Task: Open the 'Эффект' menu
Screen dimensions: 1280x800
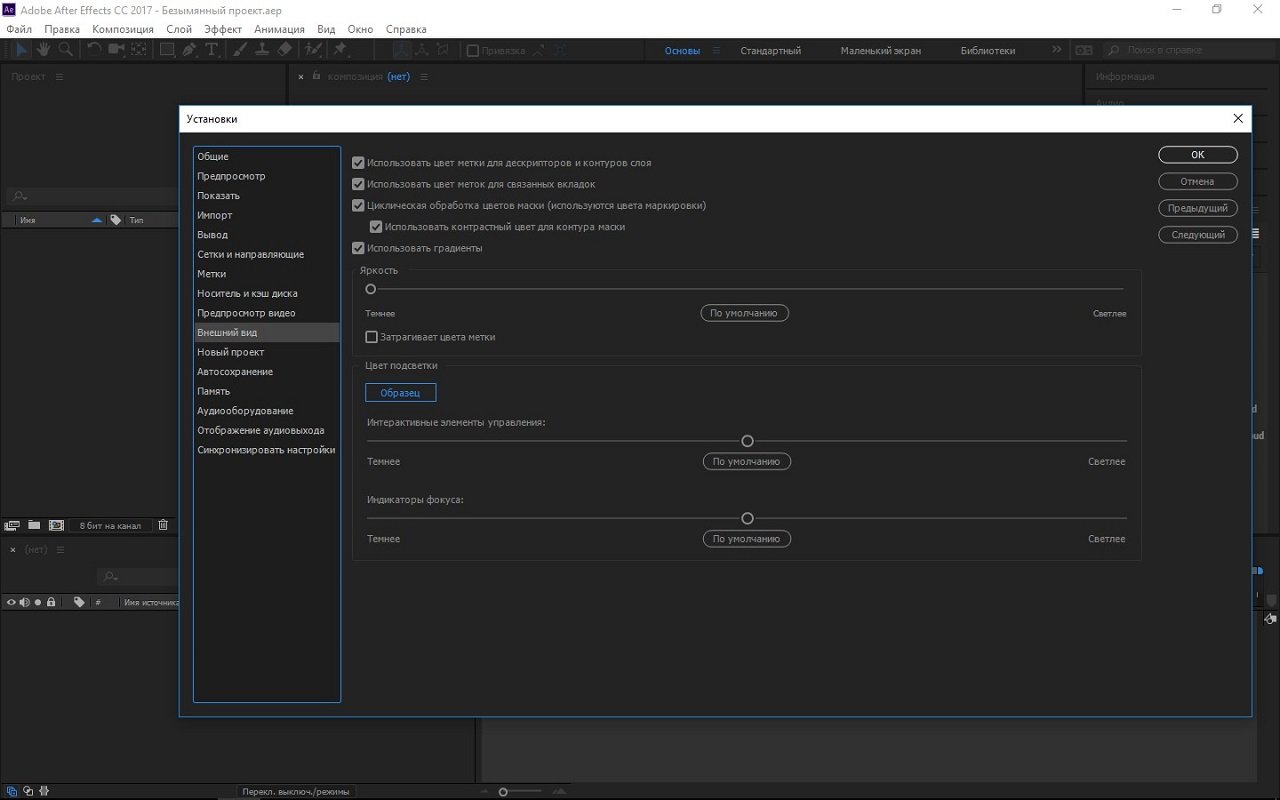Action: click(x=222, y=29)
